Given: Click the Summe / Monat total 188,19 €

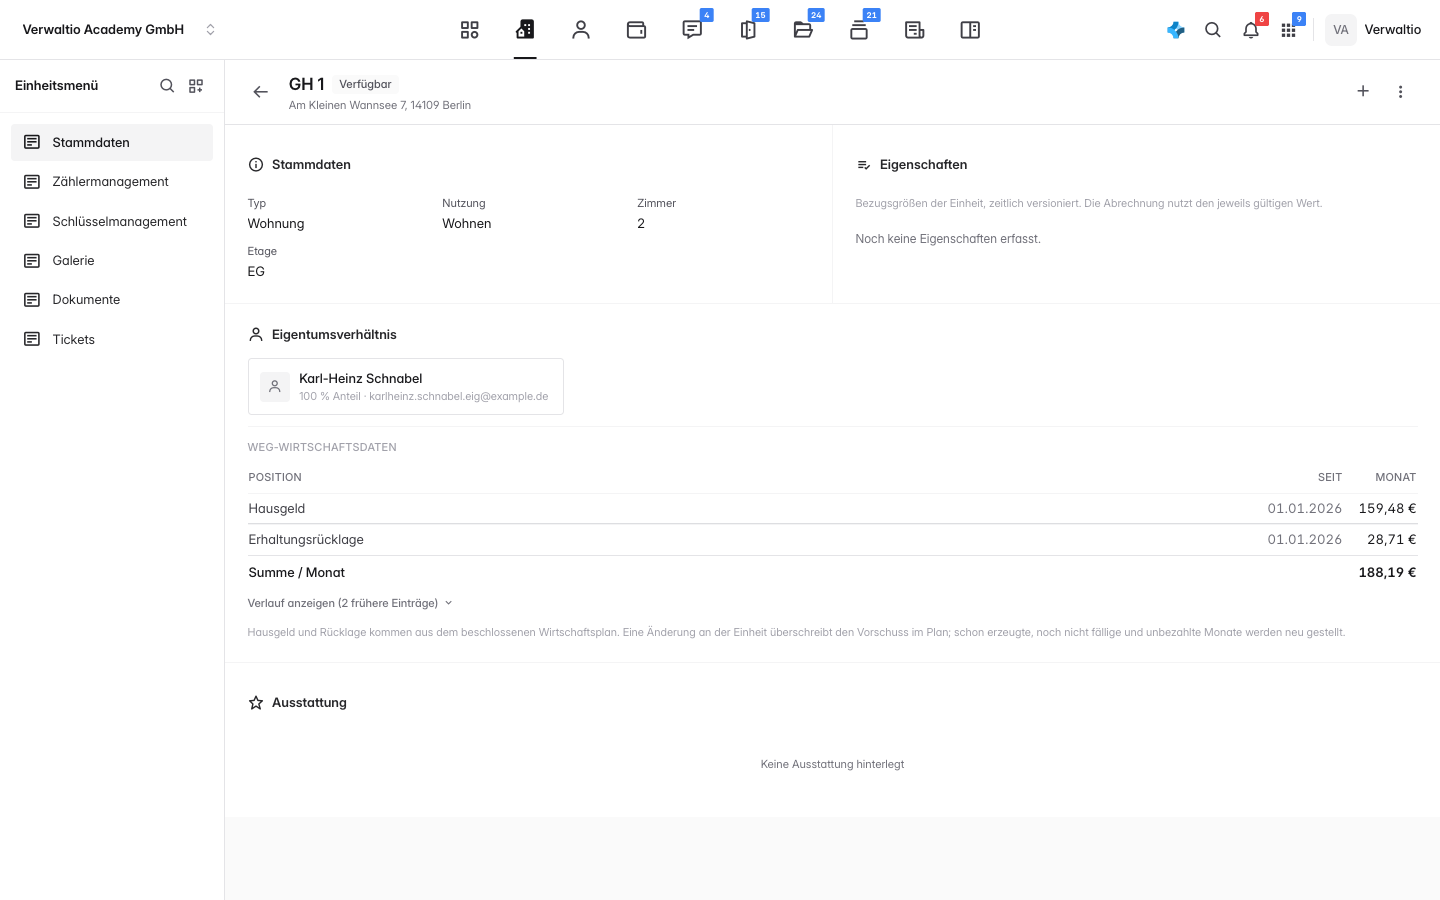Looking at the screenshot, I should click(1387, 573).
